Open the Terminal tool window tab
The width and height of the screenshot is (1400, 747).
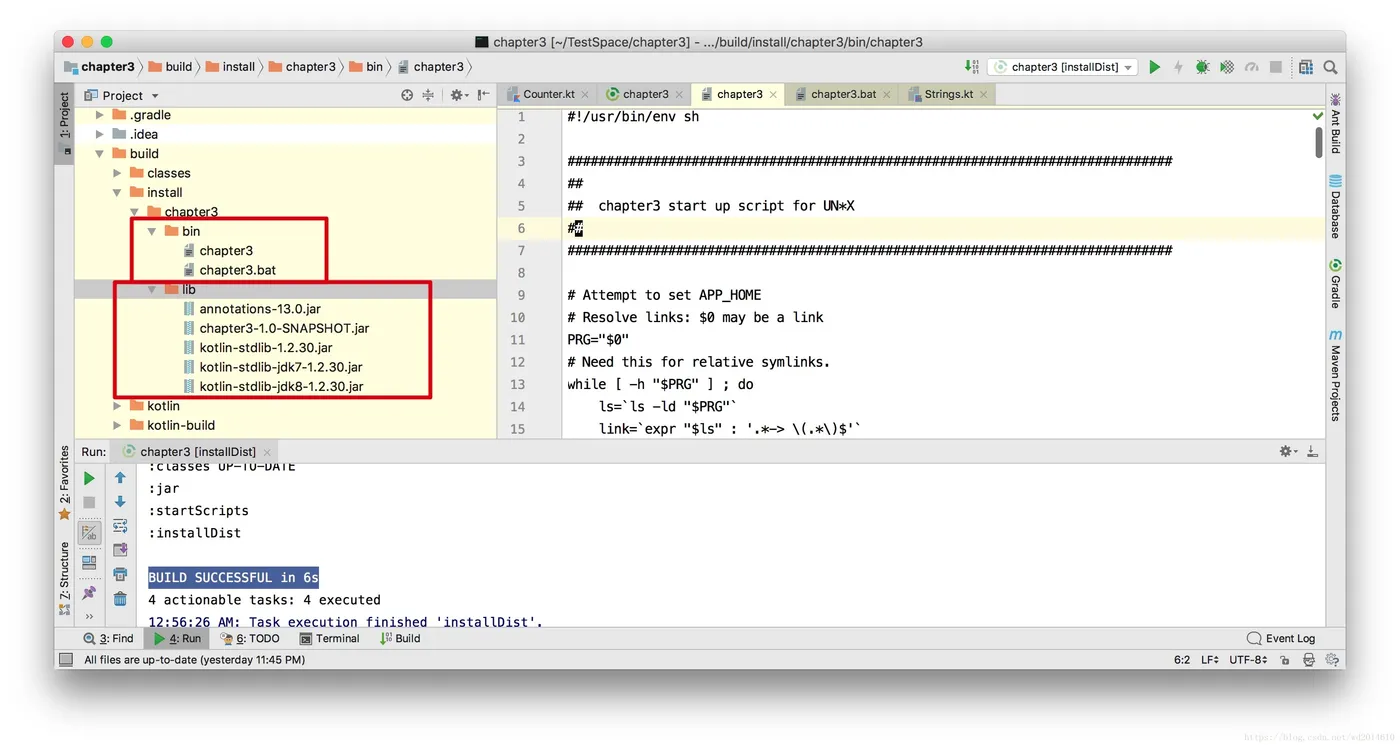click(x=330, y=638)
